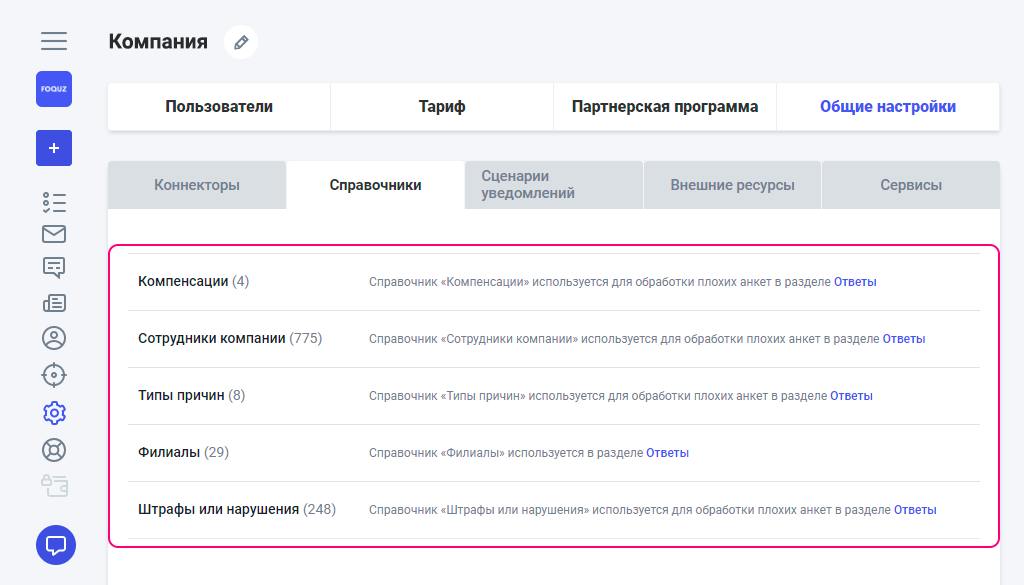Click the pencil edit icon beside Компания
The width and height of the screenshot is (1024, 585).
(x=241, y=42)
